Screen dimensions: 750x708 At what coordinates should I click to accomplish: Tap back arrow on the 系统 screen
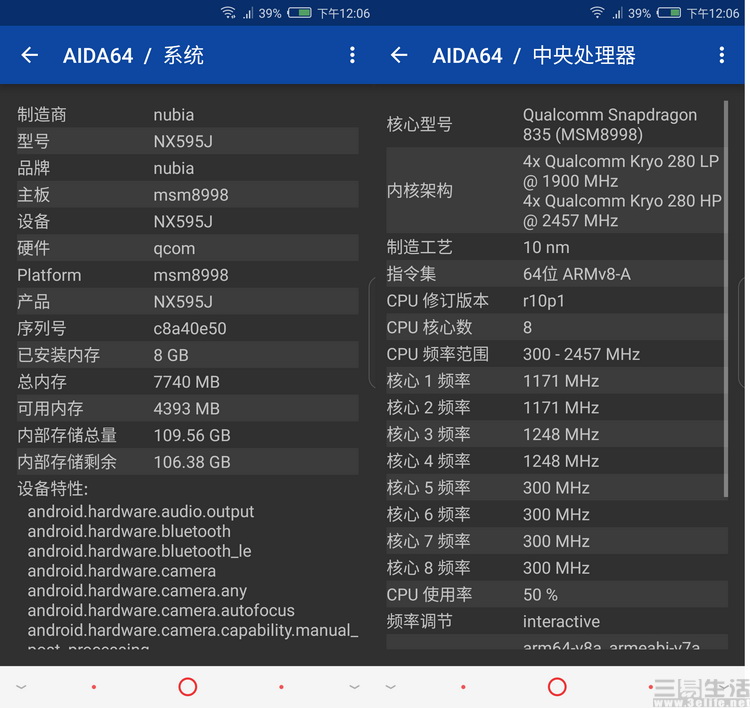[29, 56]
